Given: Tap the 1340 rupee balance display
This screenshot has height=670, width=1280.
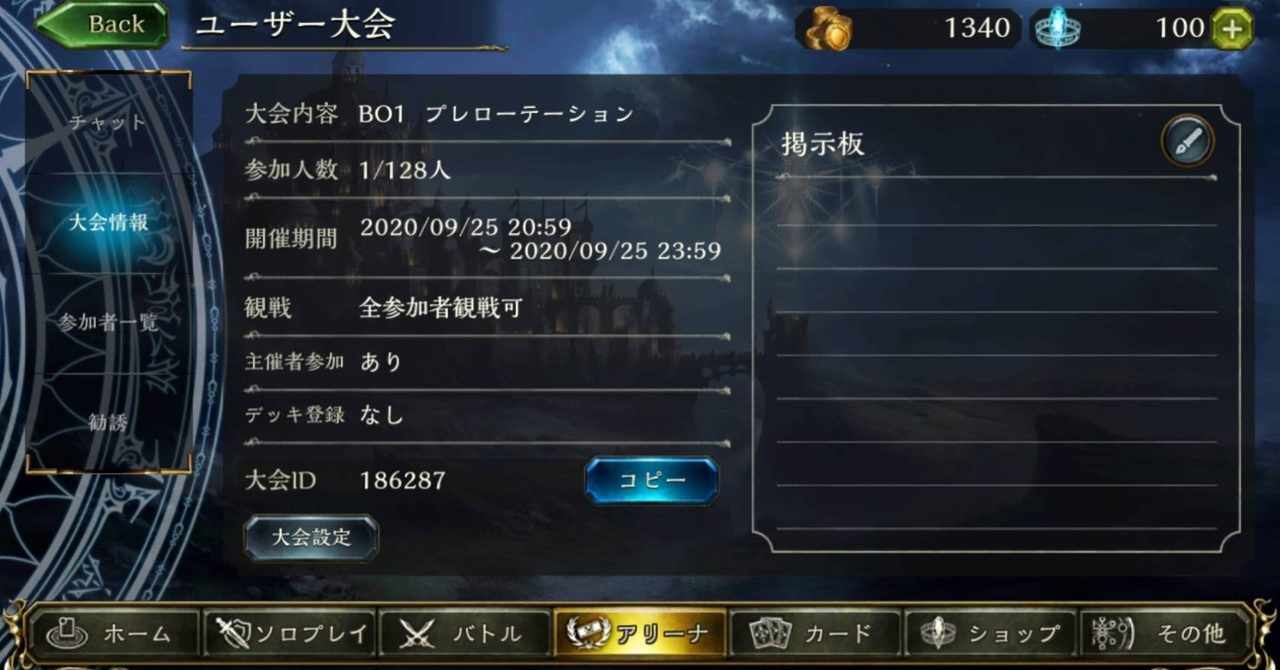Looking at the screenshot, I should click(x=910, y=29).
